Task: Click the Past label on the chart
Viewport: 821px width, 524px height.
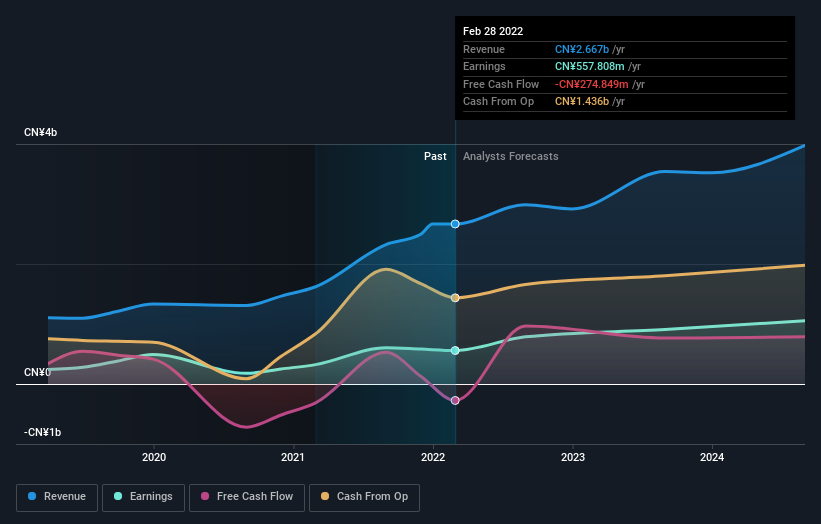Action: [x=435, y=156]
